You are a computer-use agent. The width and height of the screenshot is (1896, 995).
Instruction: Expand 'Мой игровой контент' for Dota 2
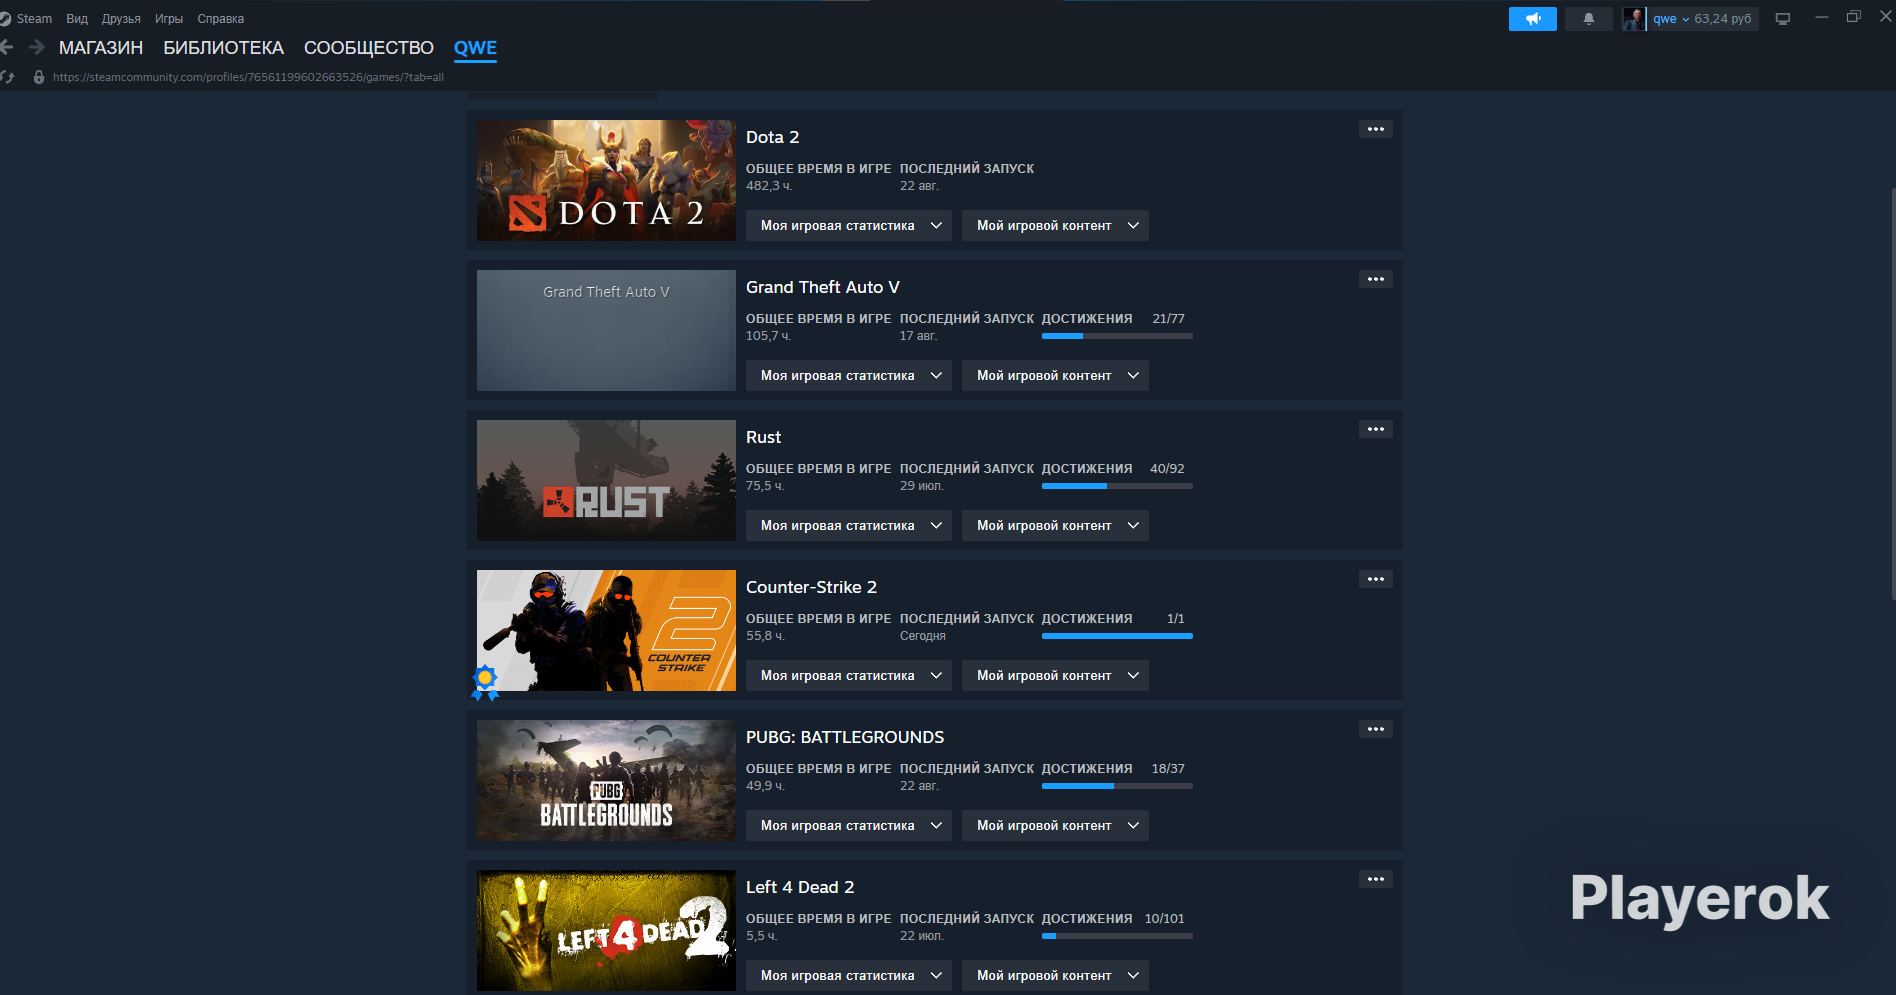pos(1055,226)
